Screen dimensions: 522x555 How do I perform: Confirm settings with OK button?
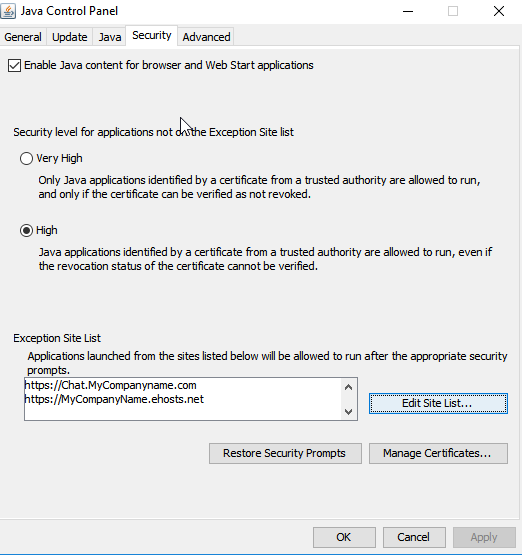[344, 537]
